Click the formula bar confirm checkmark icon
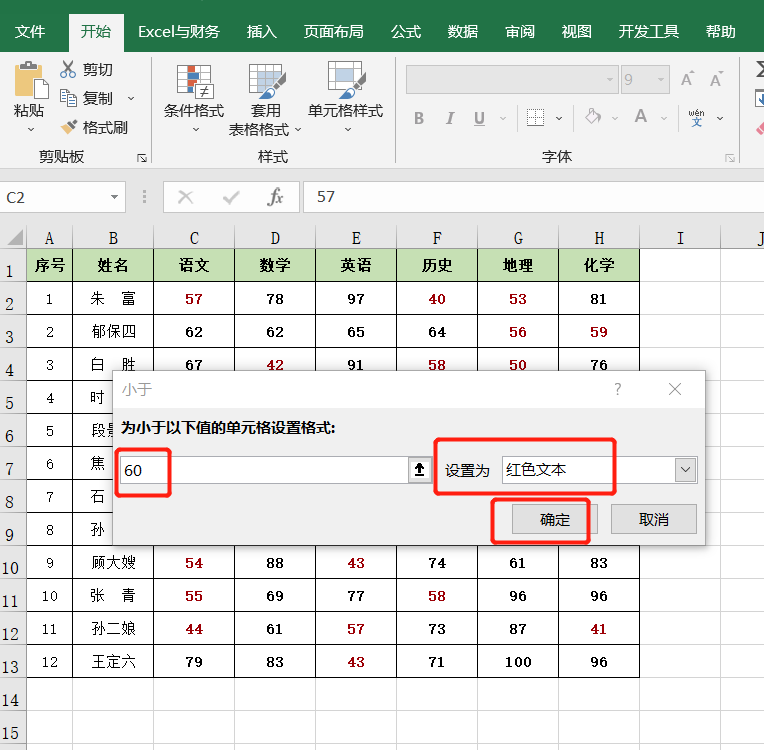764x750 pixels. [231, 197]
